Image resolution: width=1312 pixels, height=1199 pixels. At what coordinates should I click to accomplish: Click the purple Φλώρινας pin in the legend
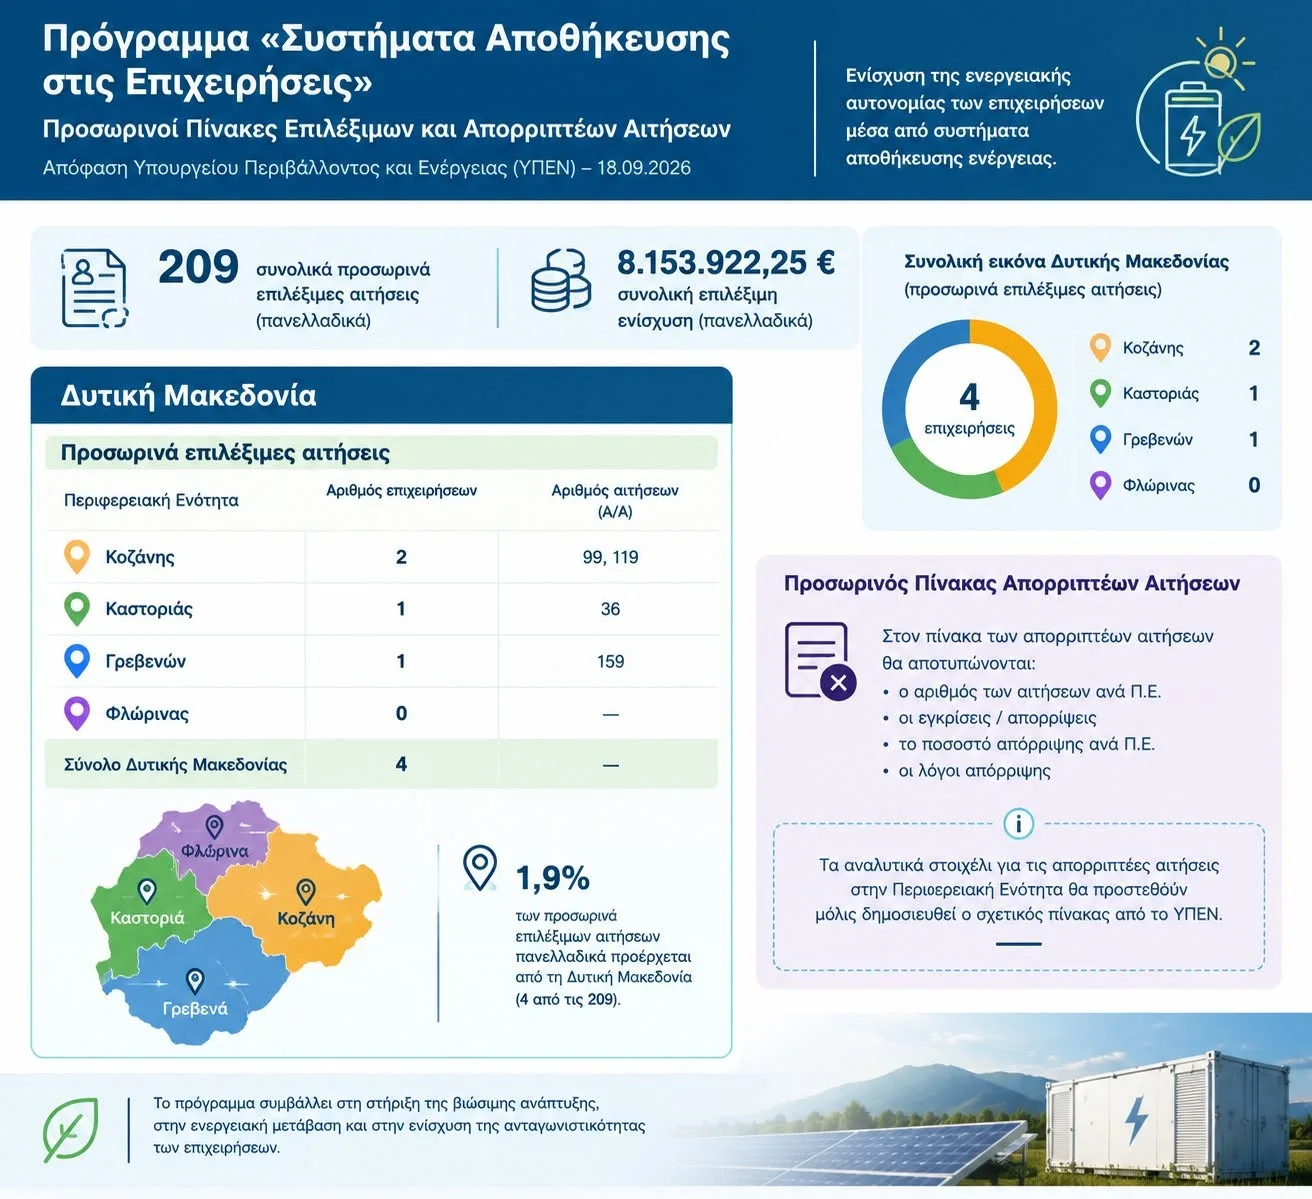click(1100, 486)
